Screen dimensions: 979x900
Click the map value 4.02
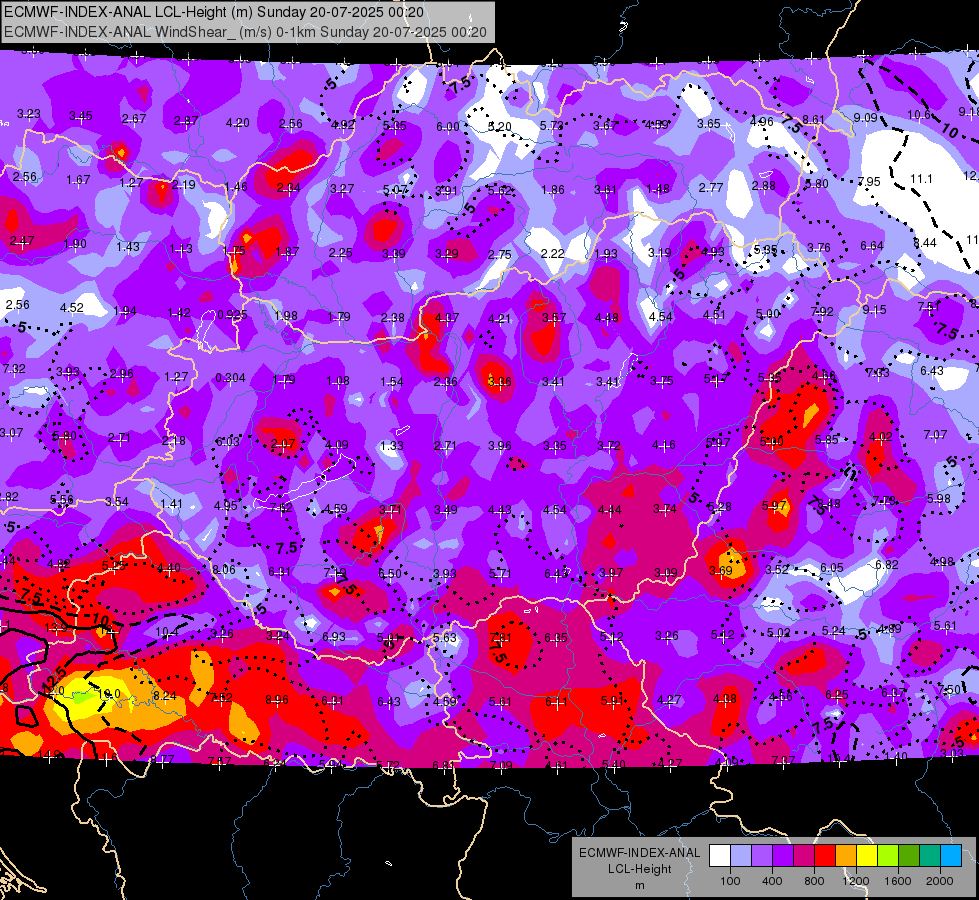point(880,437)
